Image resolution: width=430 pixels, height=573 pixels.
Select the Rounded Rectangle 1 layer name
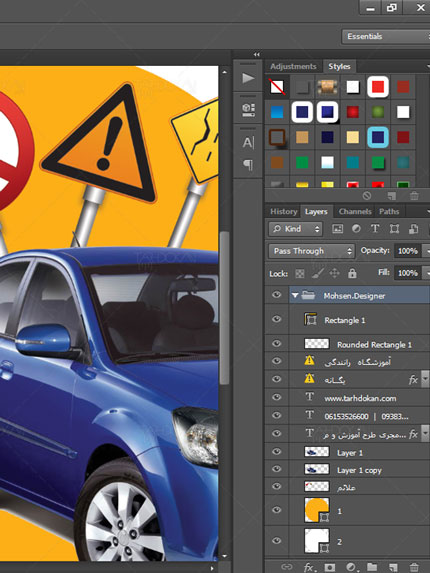pos(374,345)
